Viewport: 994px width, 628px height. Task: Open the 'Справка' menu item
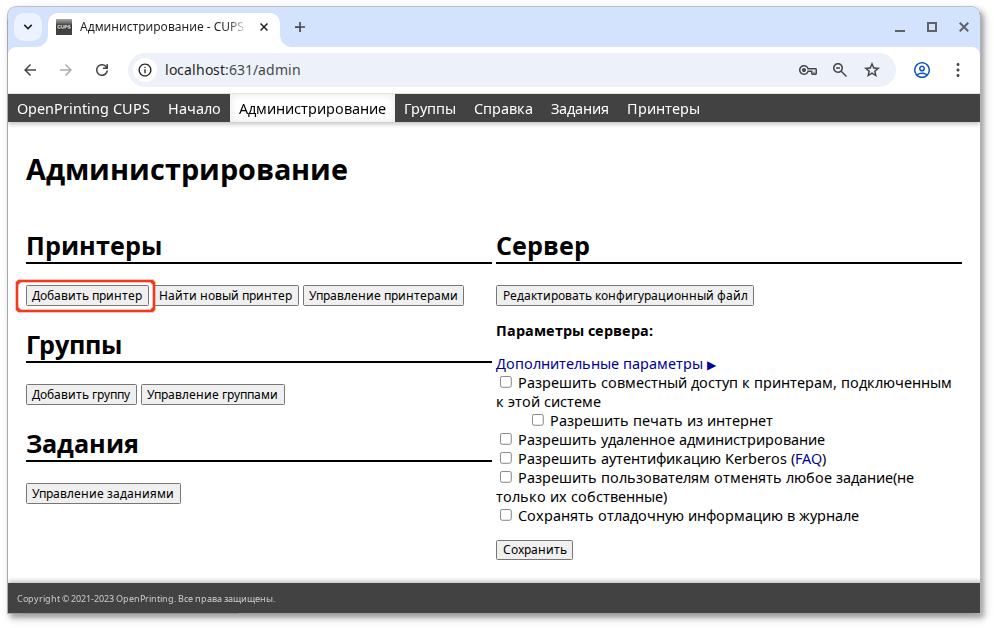[x=503, y=108]
